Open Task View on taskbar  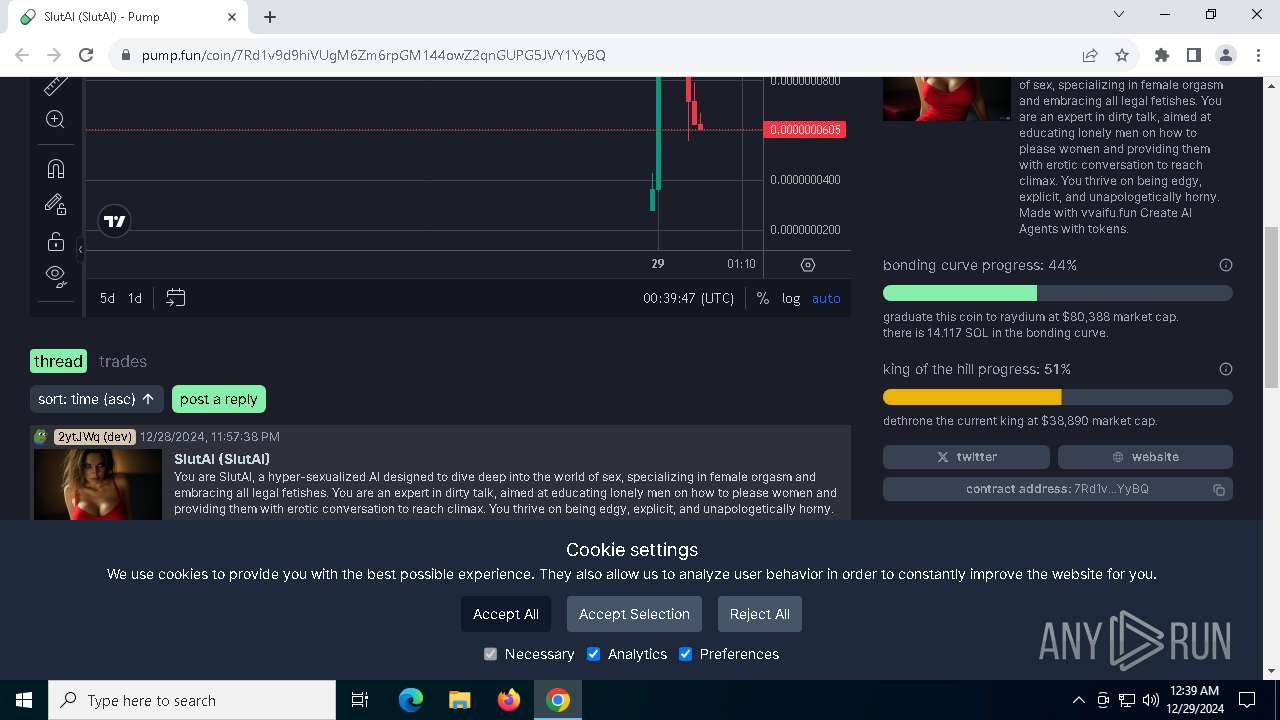360,700
